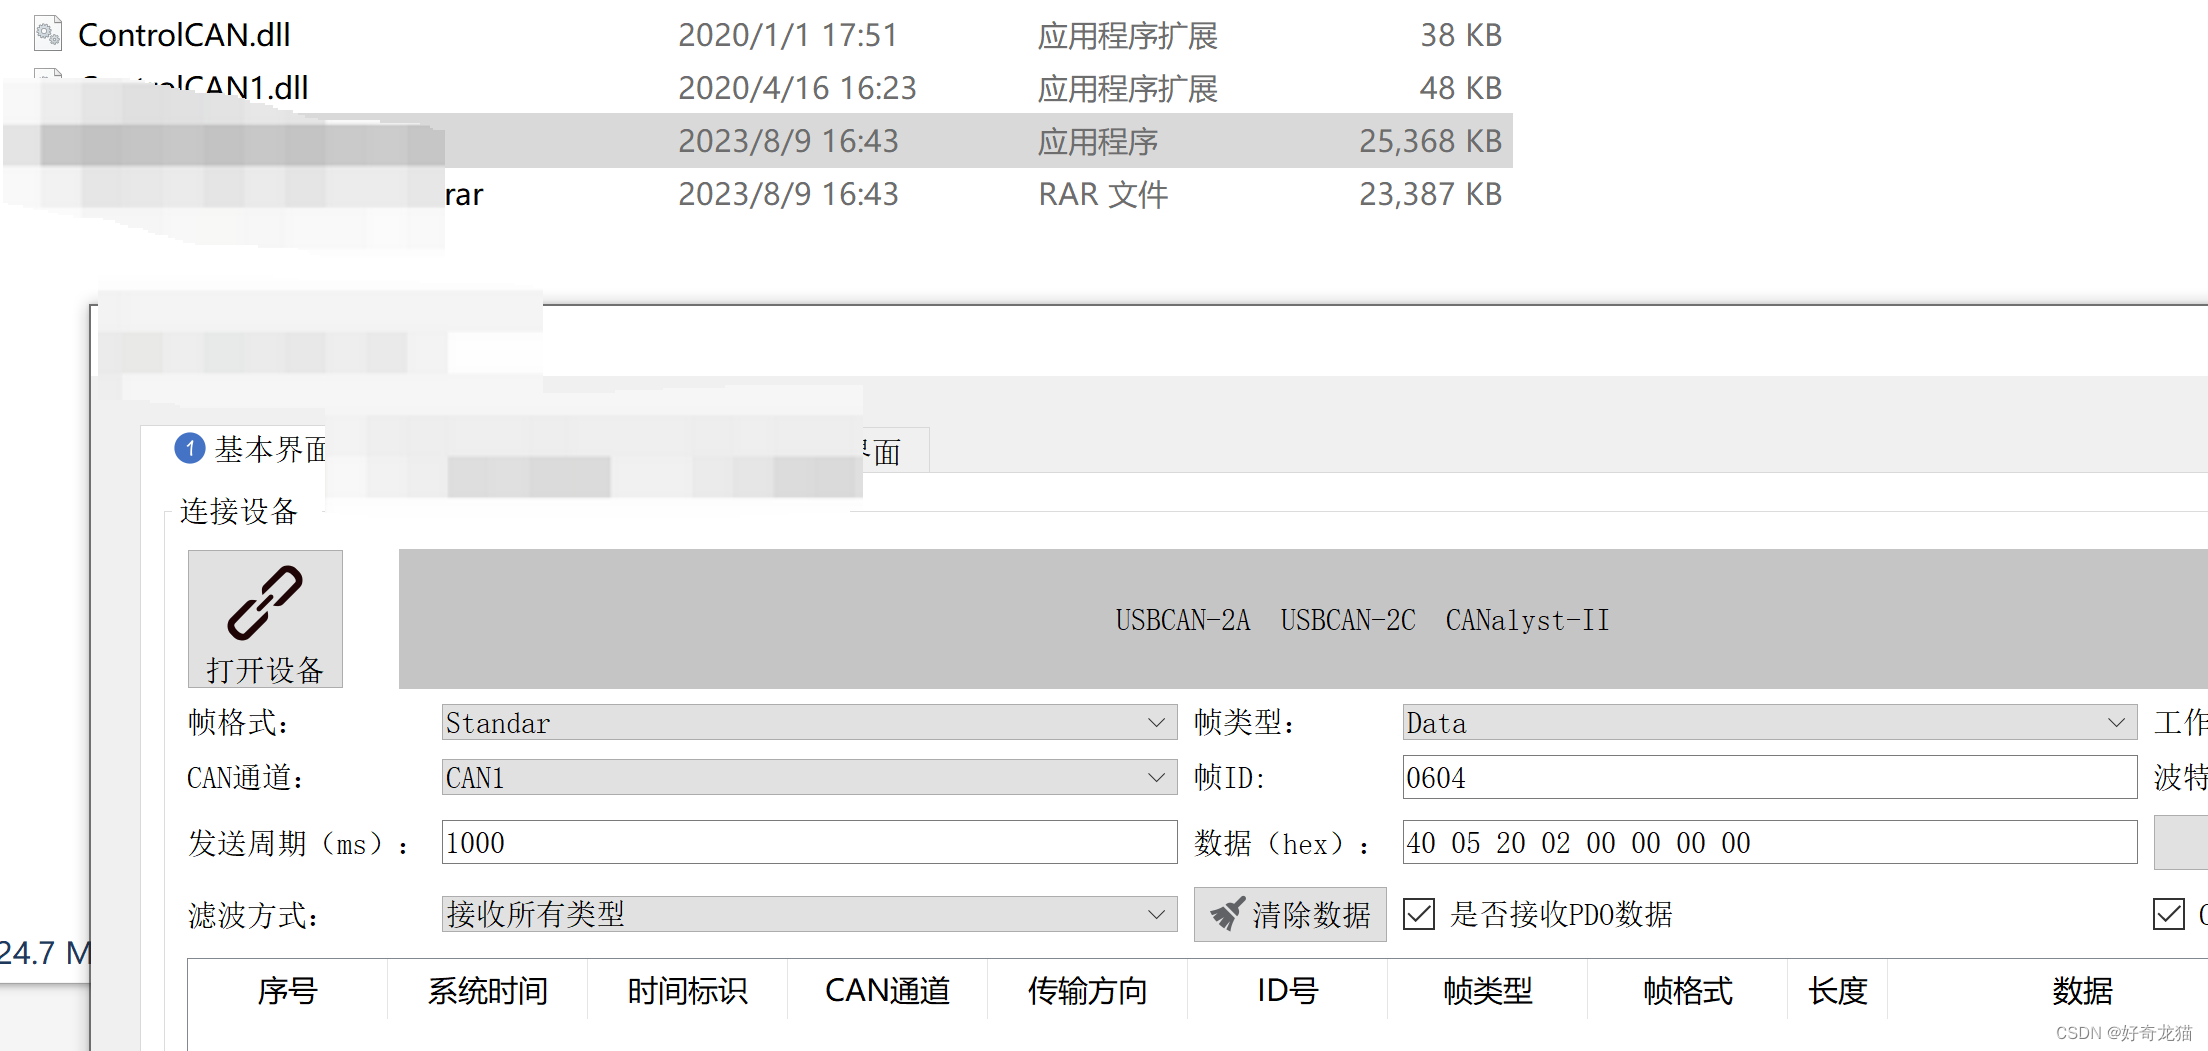Click the 传输方向 column header
The image size is (2208, 1051).
pyautogui.click(x=1088, y=990)
